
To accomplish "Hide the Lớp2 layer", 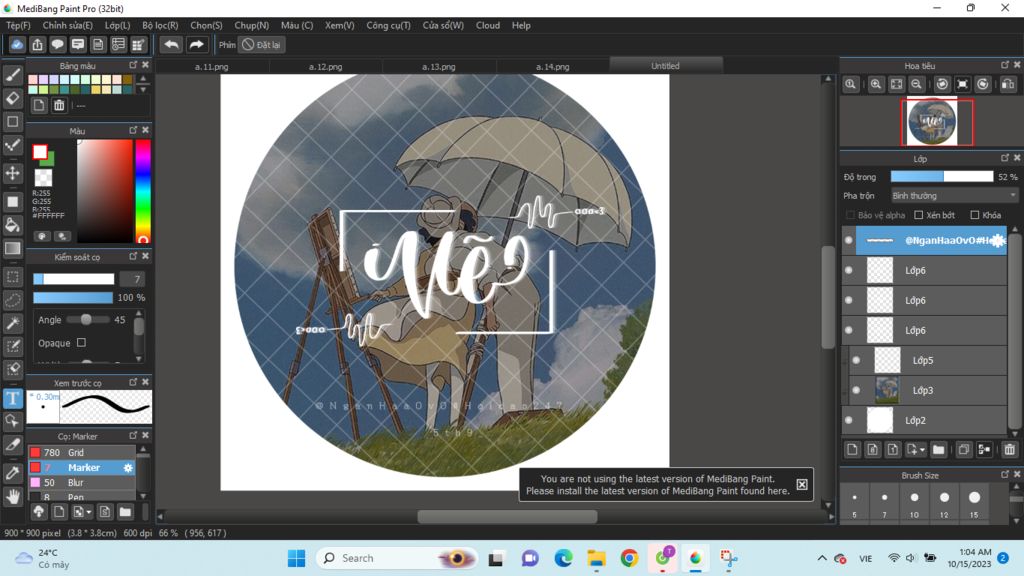I will [848, 420].
